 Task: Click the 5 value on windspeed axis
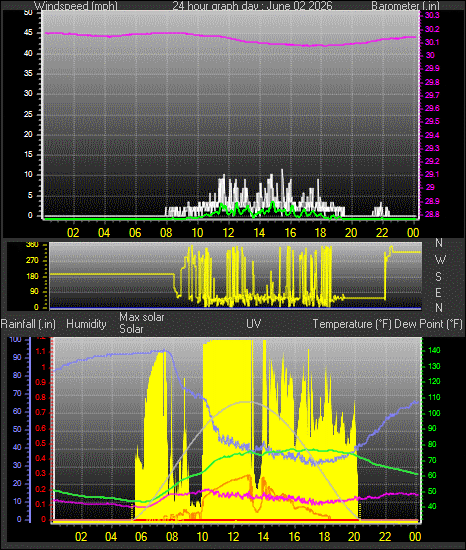click(x=30, y=195)
